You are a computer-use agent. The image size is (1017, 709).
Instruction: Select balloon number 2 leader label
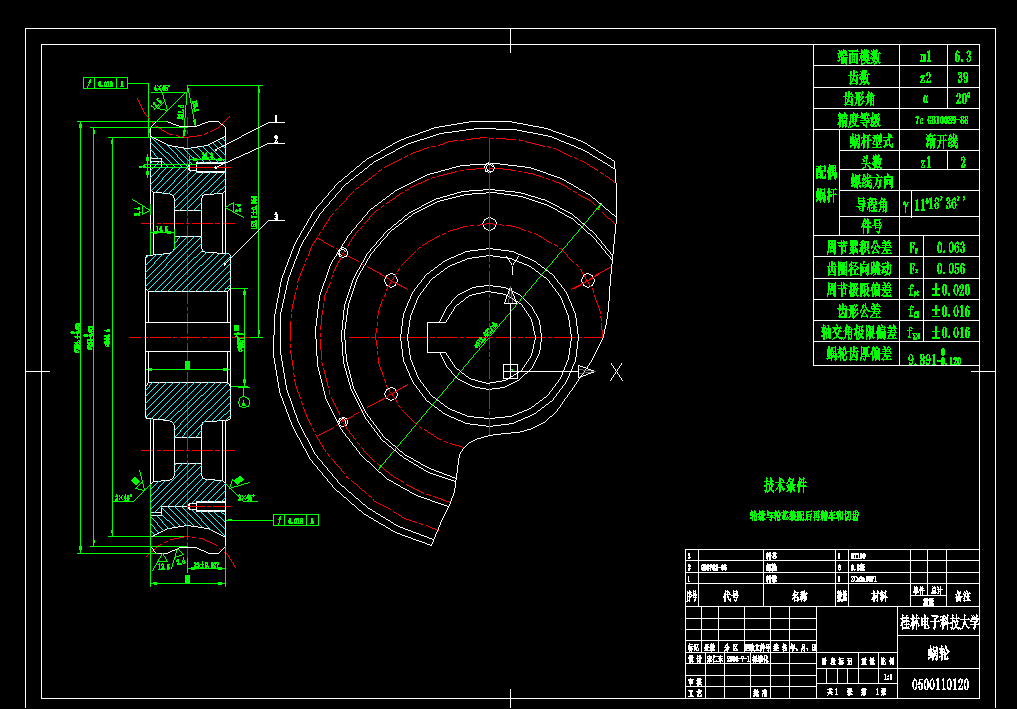pyautogui.click(x=276, y=139)
